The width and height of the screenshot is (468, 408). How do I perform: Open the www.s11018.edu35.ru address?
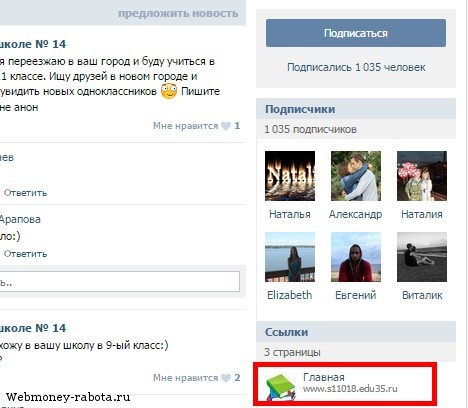(x=350, y=389)
